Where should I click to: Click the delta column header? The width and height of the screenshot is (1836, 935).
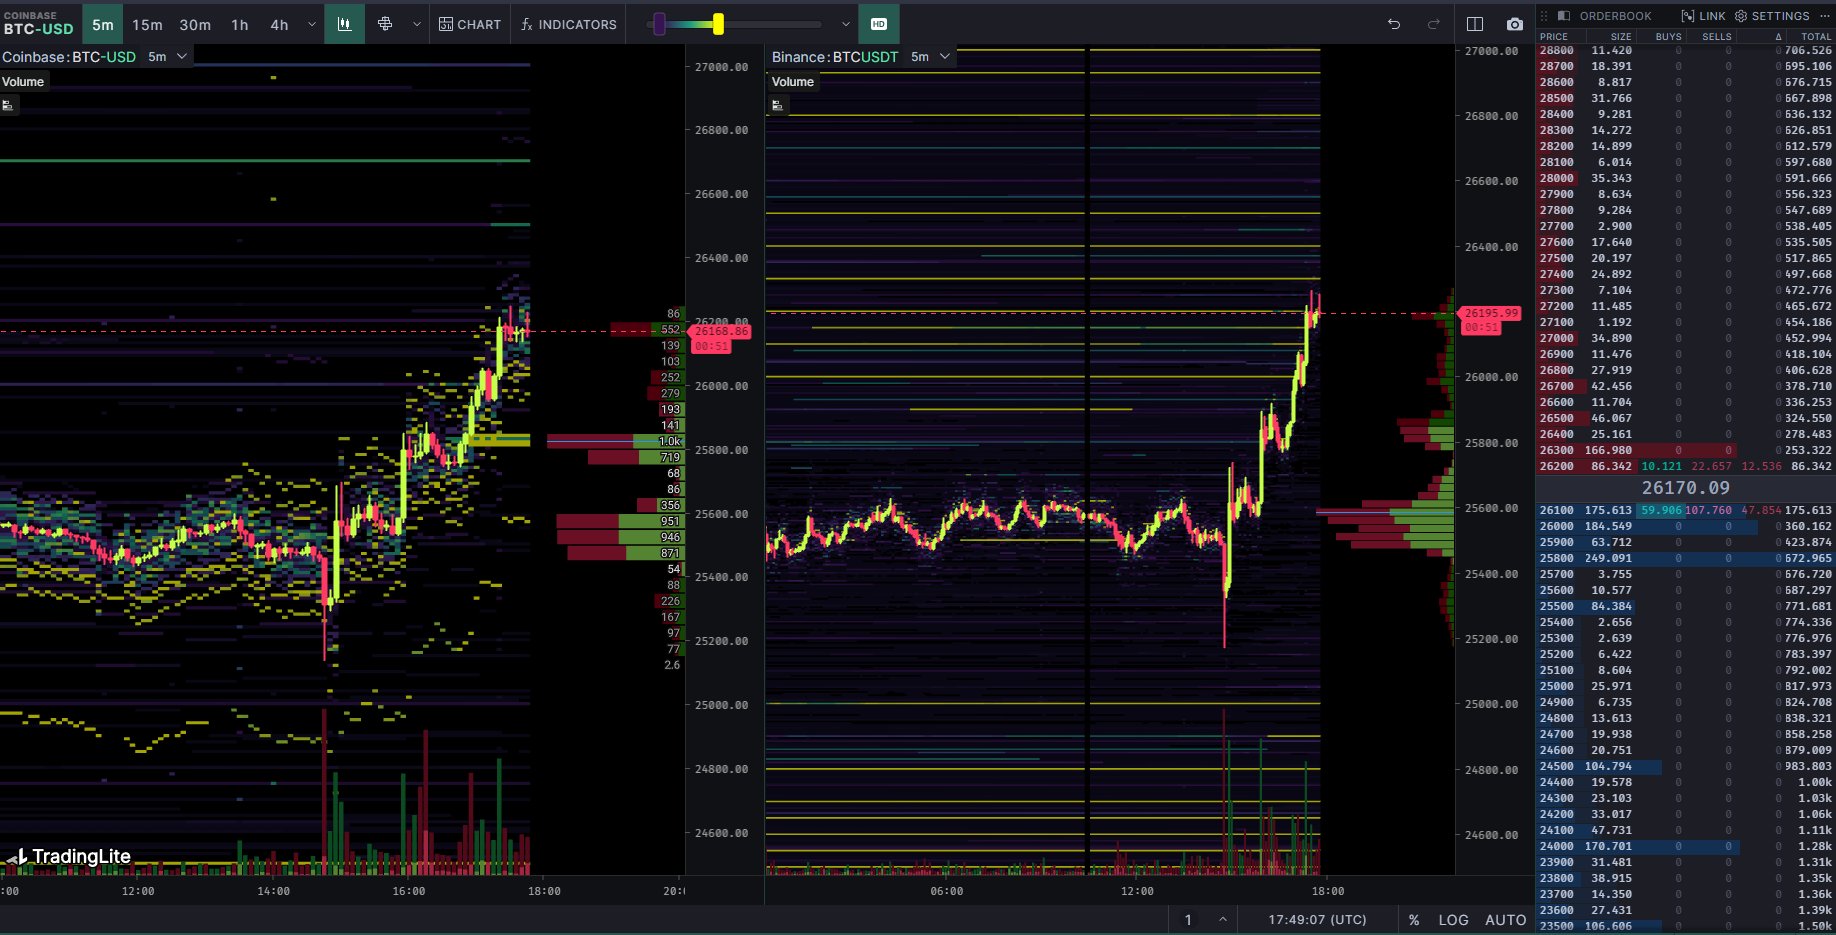click(1778, 36)
